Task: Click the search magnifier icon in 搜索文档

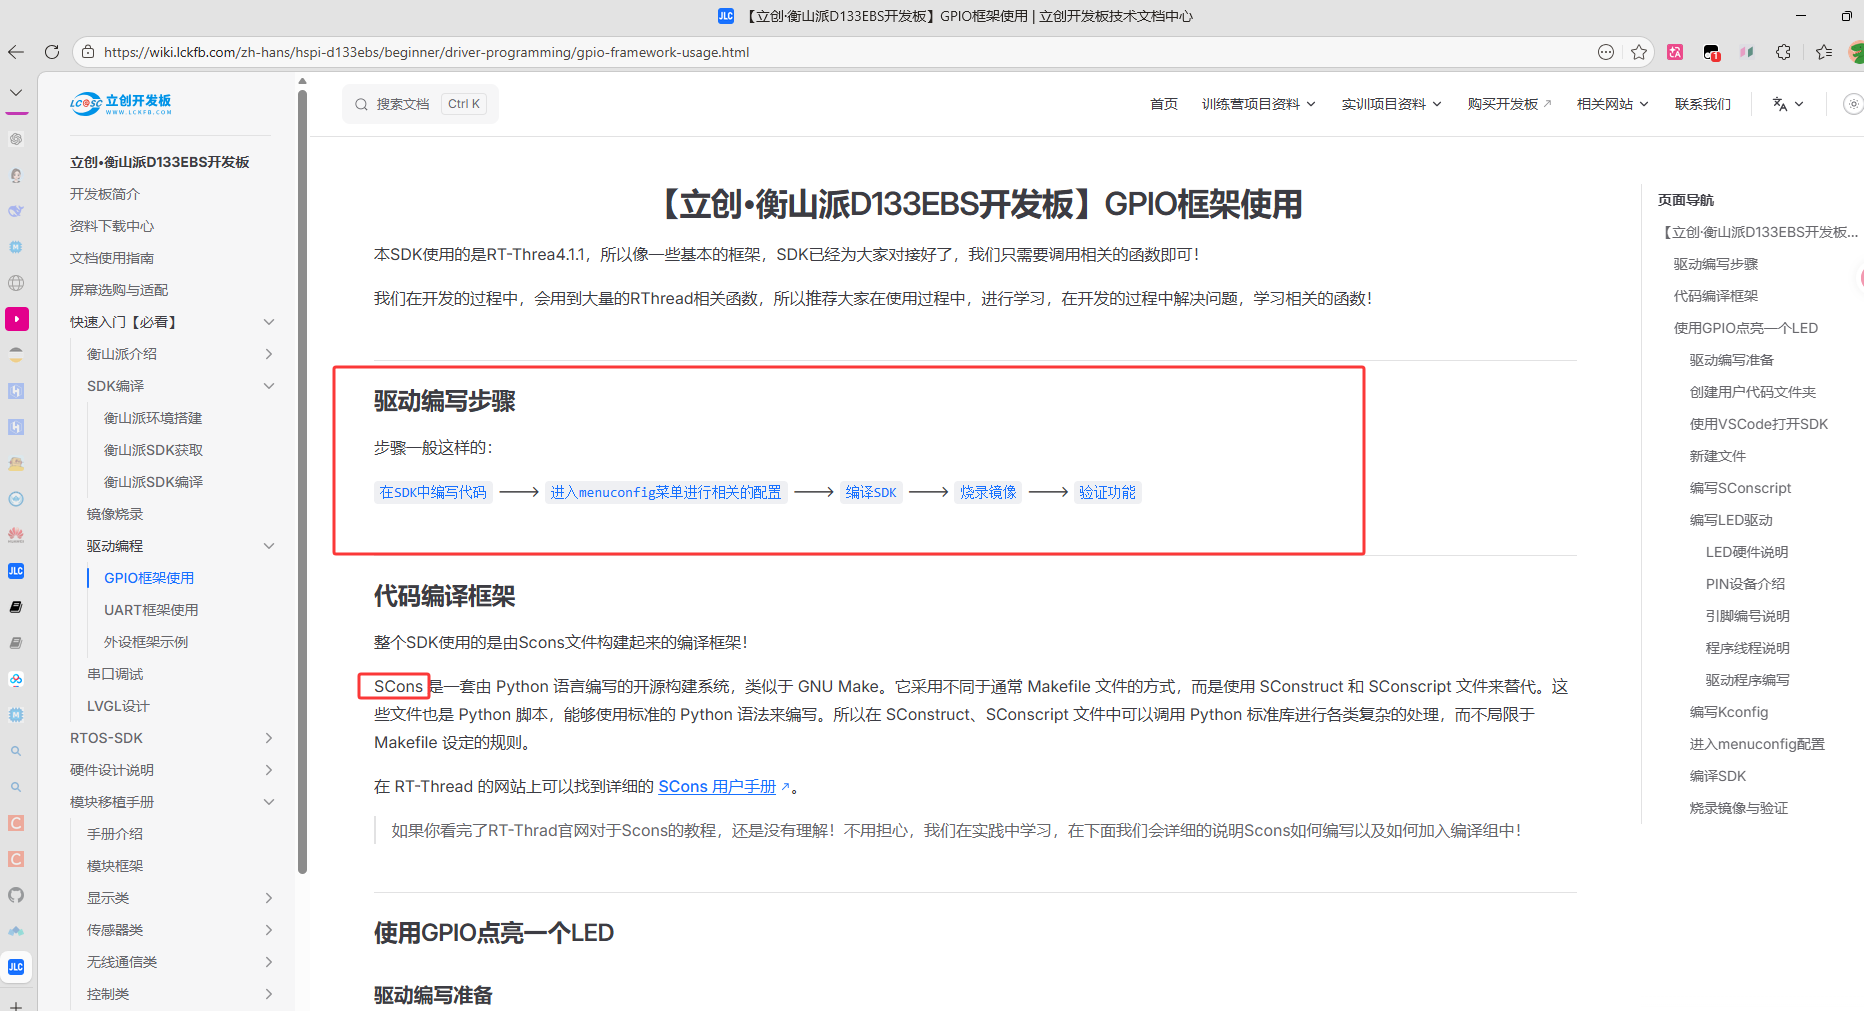Action: point(361,104)
